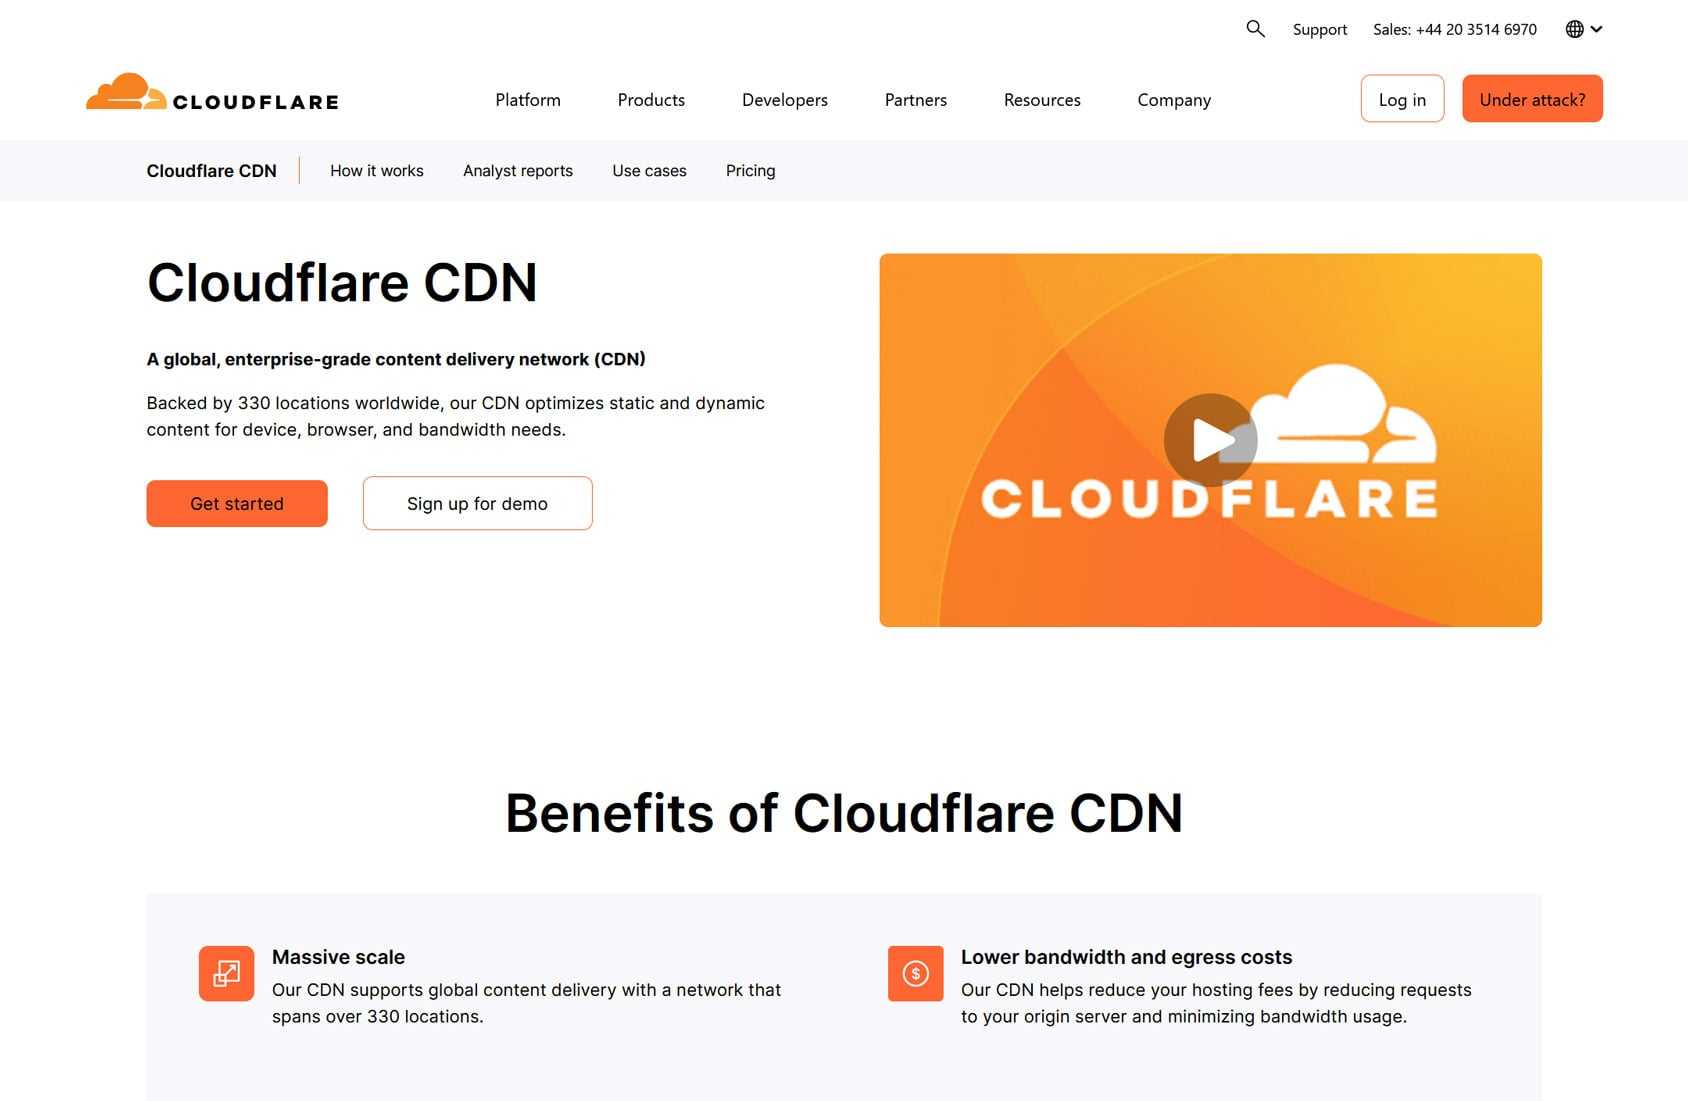This screenshot has height=1101, width=1688.
Task: Click the 'Backed by 330 locations' paragraph
Action: coord(456,416)
